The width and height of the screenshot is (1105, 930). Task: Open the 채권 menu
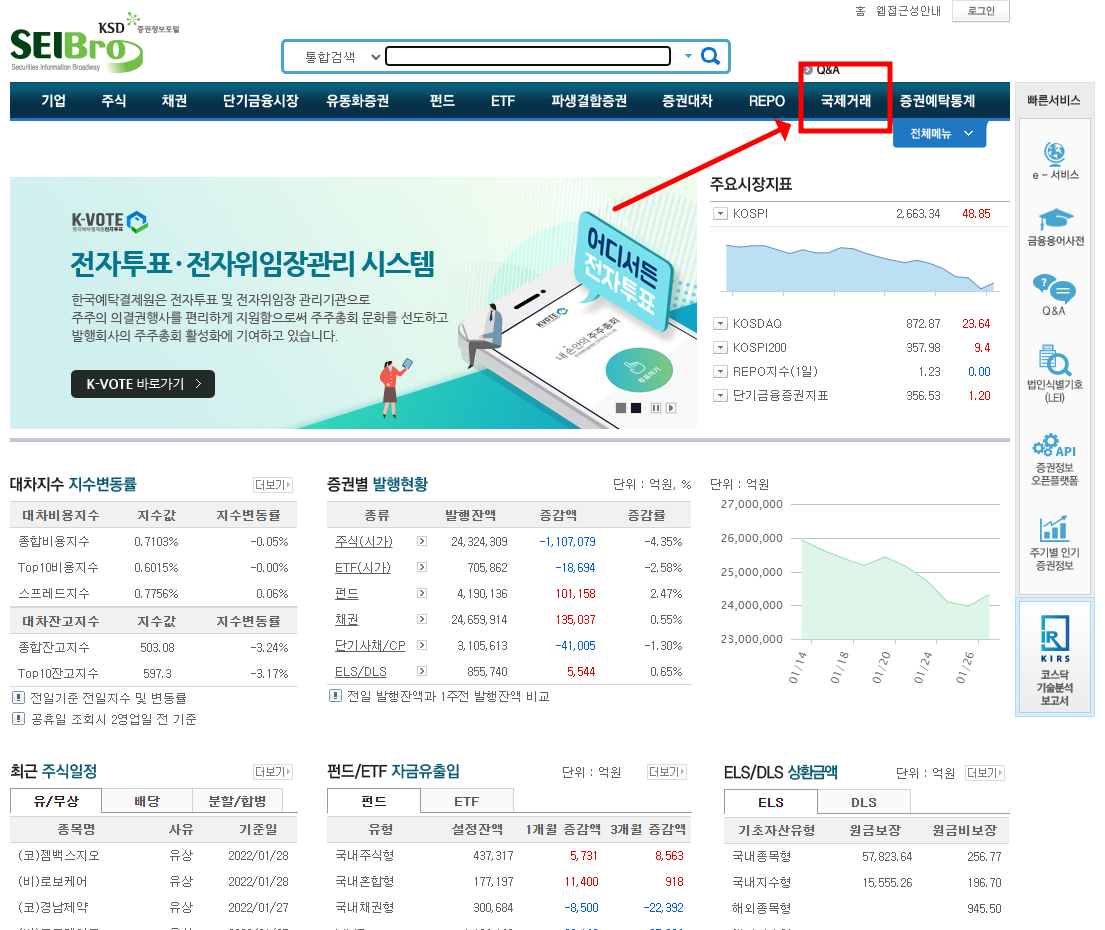pos(174,101)
